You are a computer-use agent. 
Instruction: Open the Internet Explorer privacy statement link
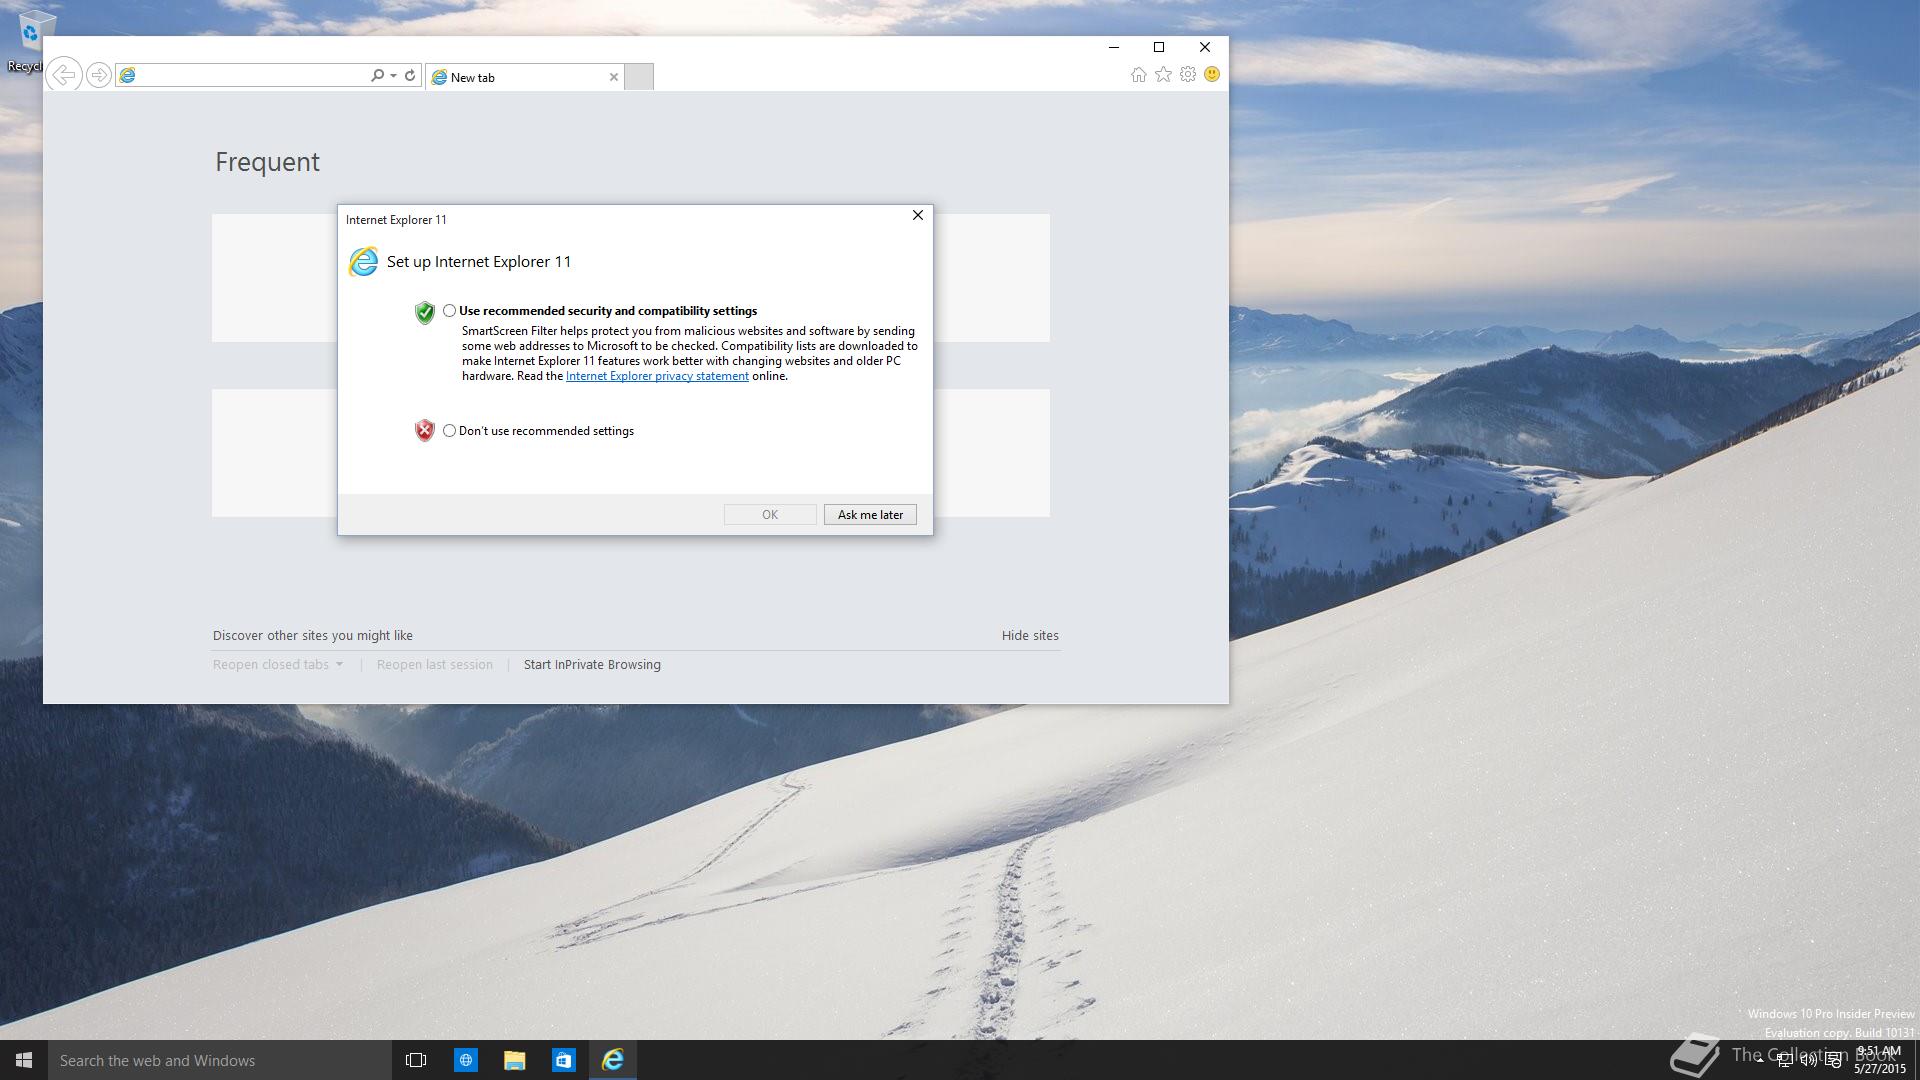[x=657, y=376]
